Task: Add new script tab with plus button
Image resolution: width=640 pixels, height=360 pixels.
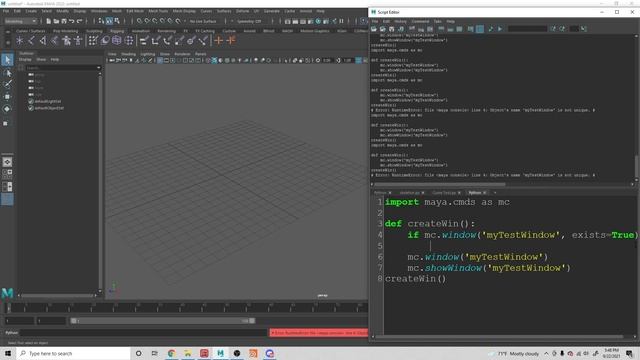Action: click(495, 193)
